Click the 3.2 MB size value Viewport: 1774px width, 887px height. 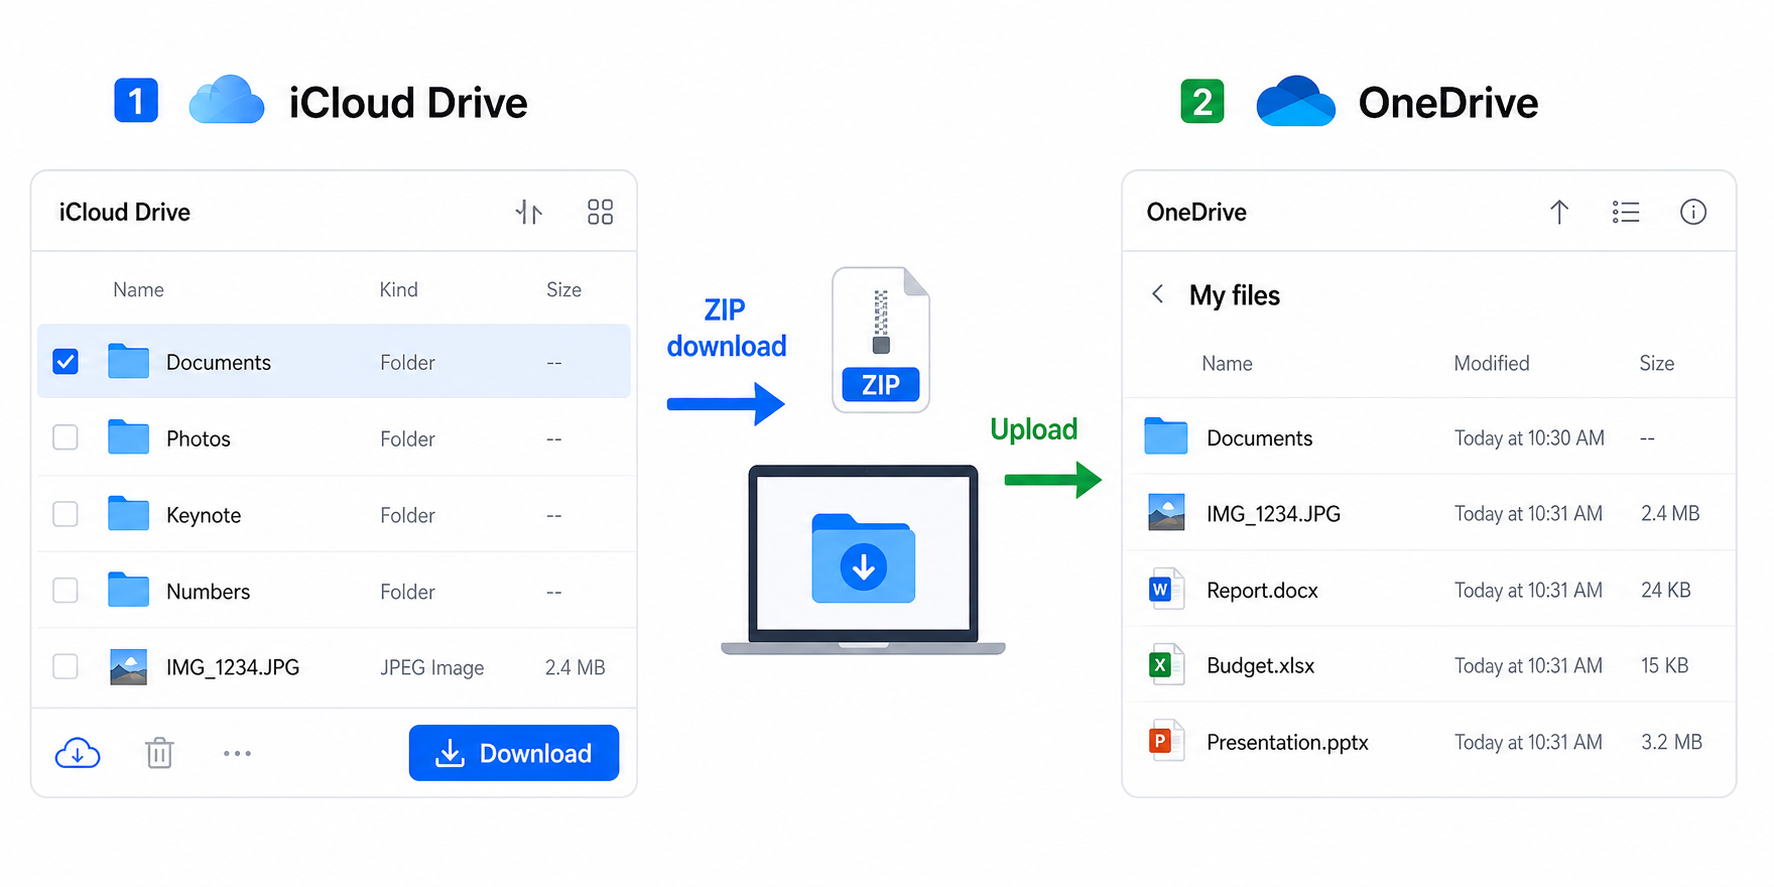[x=1671, y=742]
